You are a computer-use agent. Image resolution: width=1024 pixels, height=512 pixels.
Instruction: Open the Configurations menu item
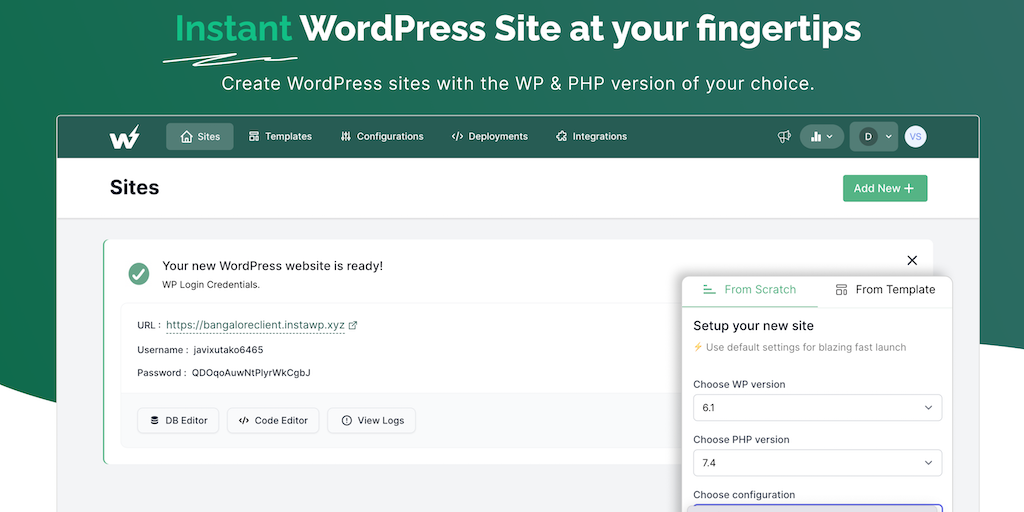382,137
